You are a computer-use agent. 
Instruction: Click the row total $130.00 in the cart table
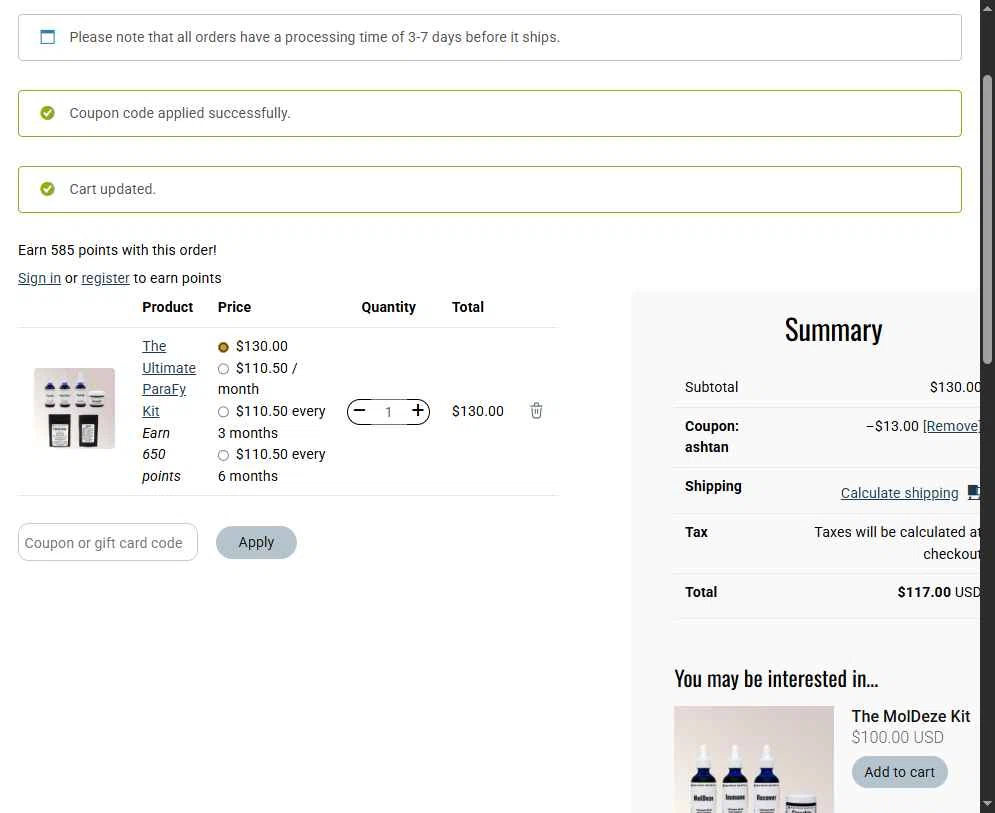click(x=478, y=411)
